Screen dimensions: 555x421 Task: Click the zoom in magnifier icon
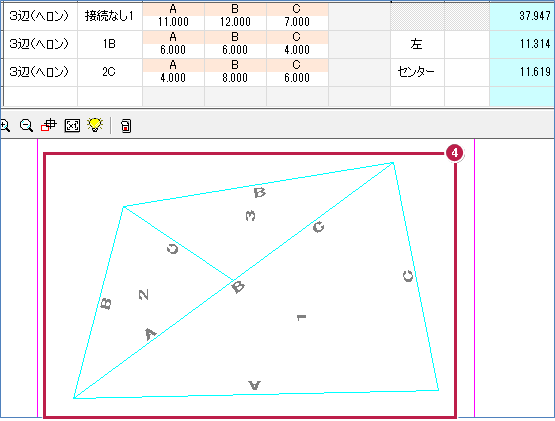(x=4, y=125)
